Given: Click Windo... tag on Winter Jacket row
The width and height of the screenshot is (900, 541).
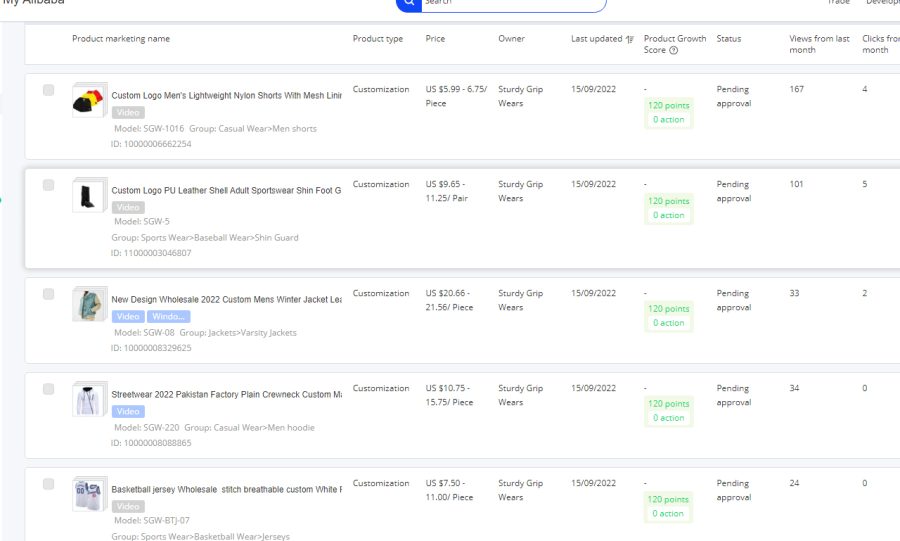Looking at the screenshot, I should click(x=168, y=317).
